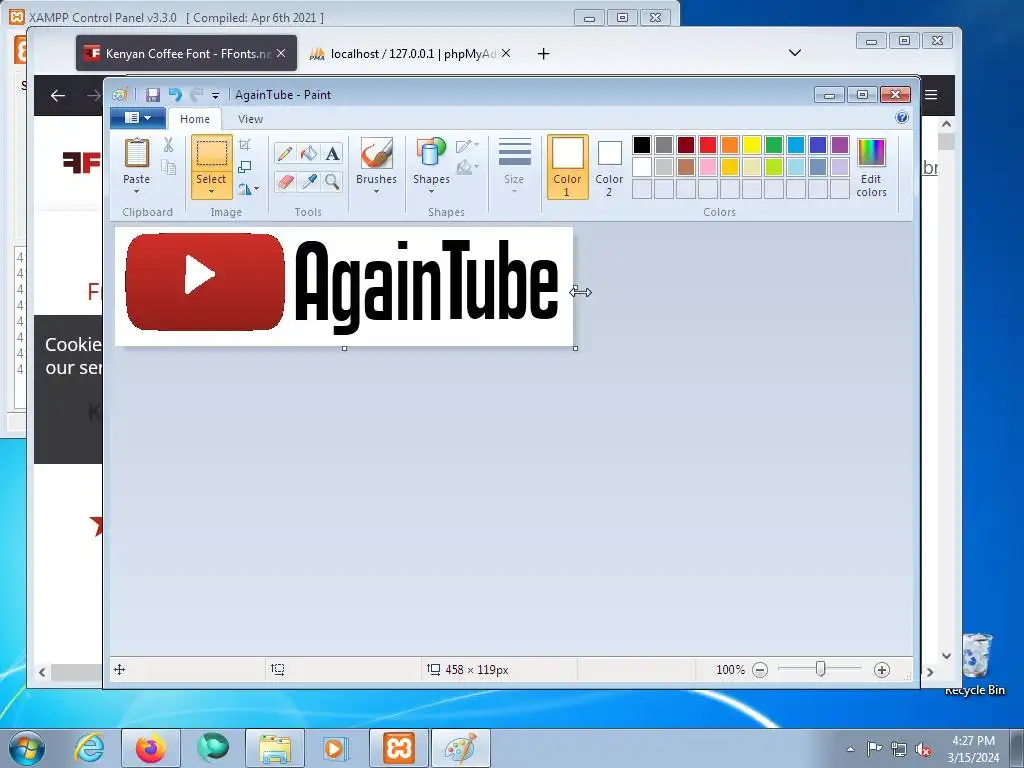This screenshot has height=768, width=1024.
Task: Click the Copy icon in Clipboard group
Action: [168, 168]
